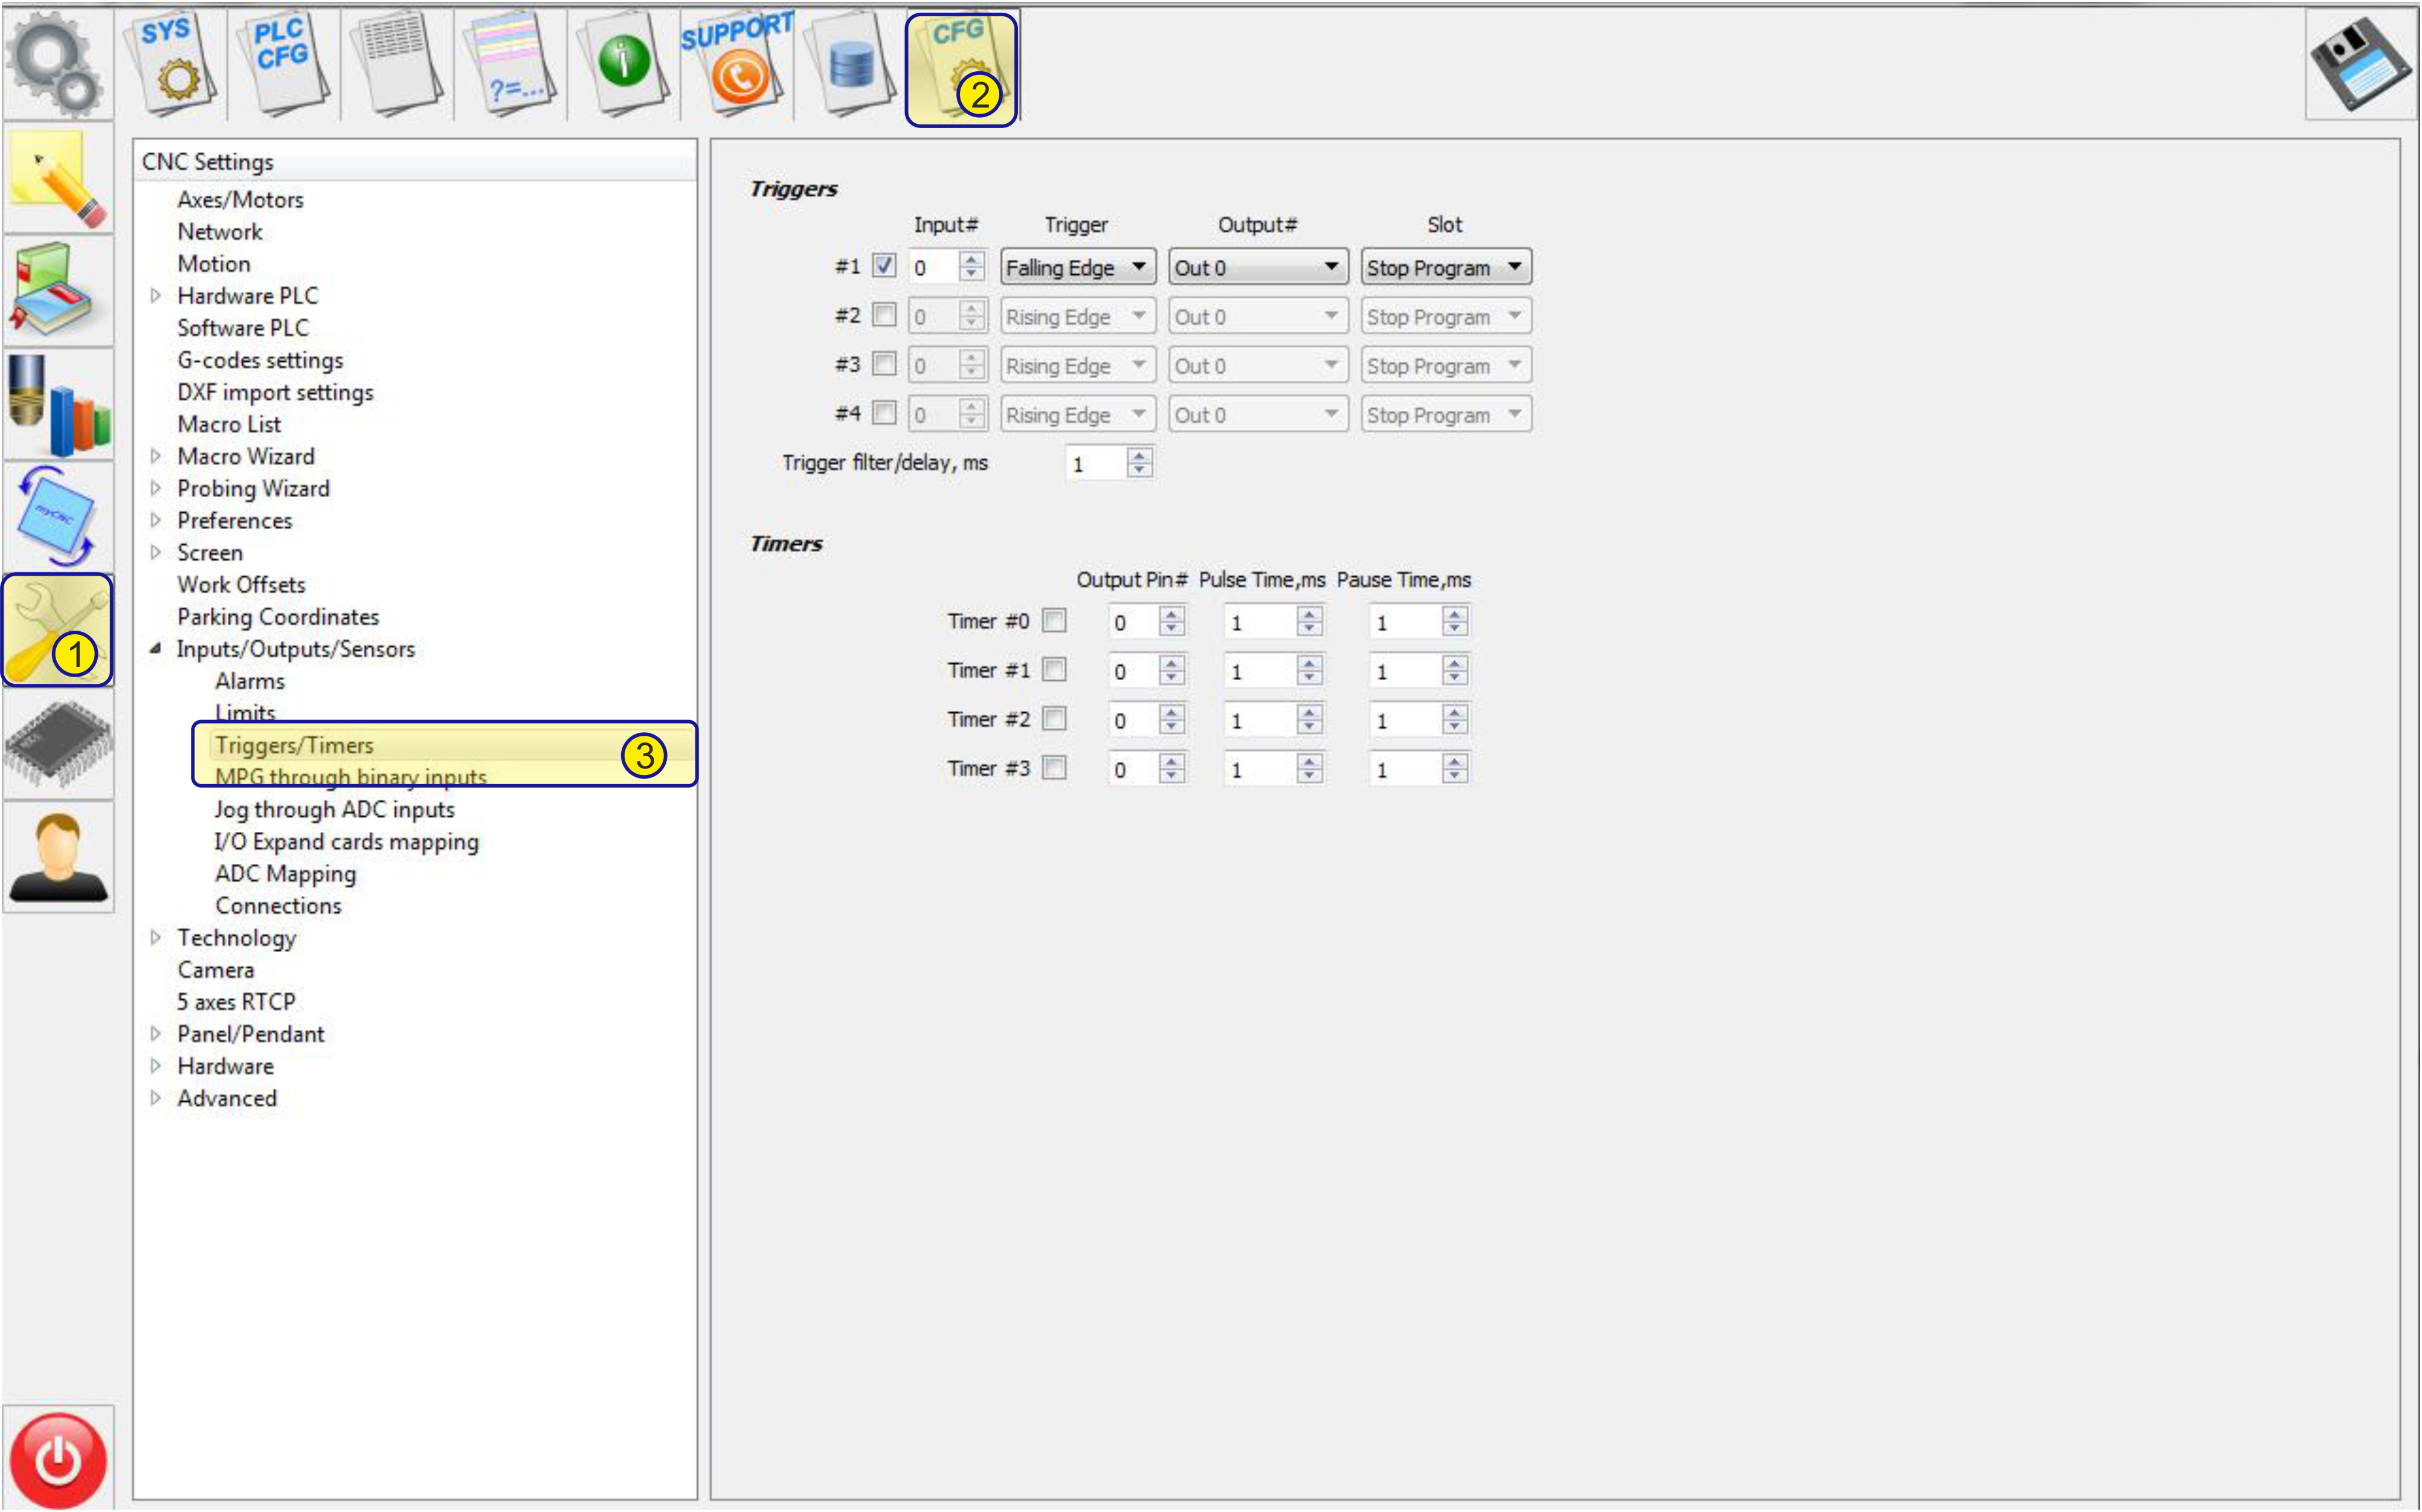2422x1512 pixels.
Task: Open the Connections settings entry
Action: 278,906
